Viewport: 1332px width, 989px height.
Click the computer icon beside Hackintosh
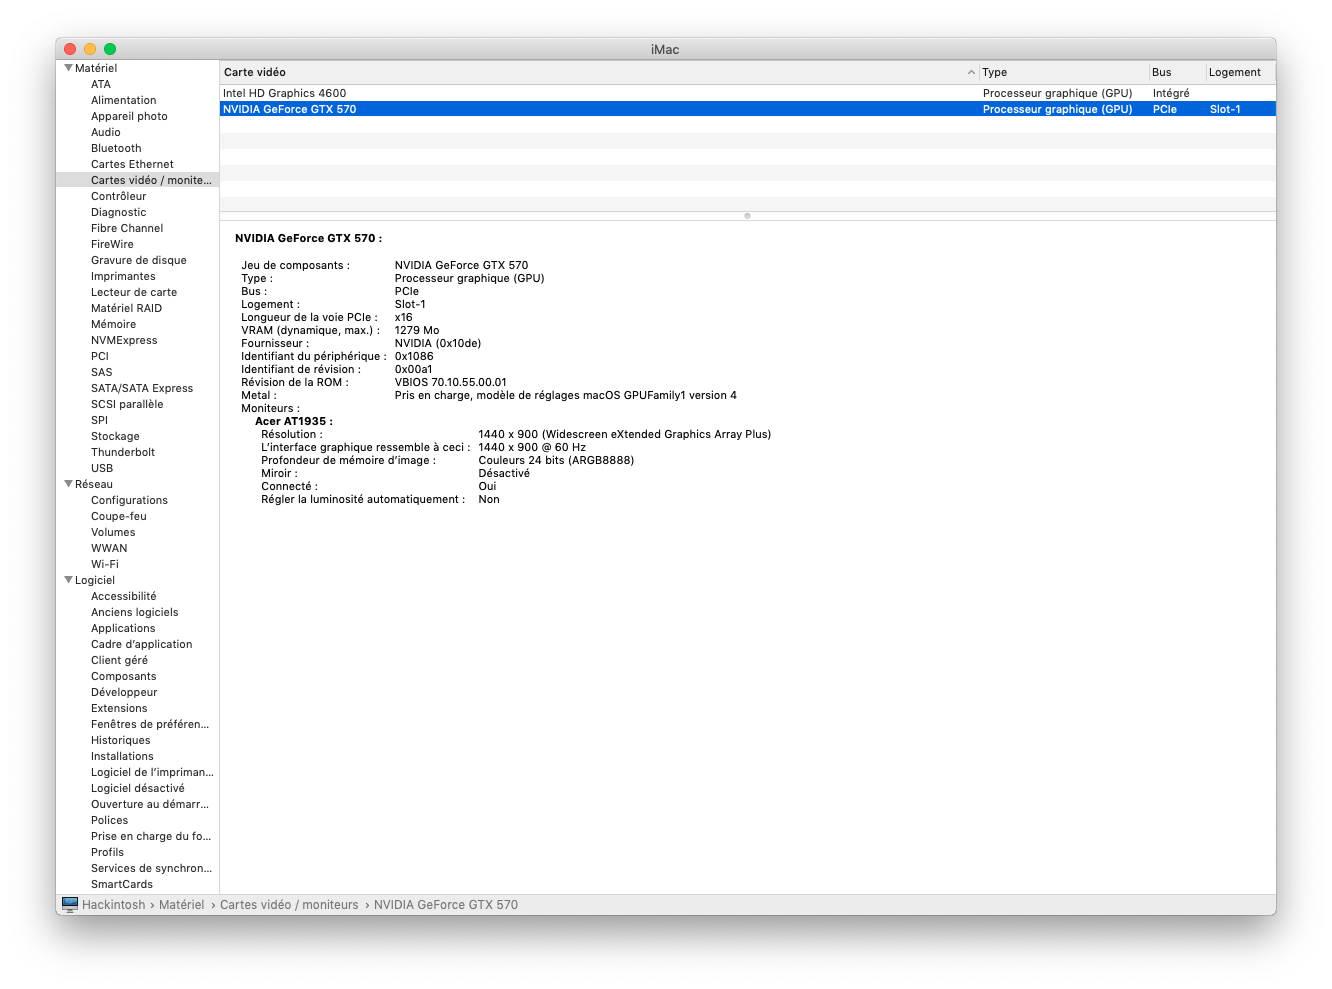point(70,904)
